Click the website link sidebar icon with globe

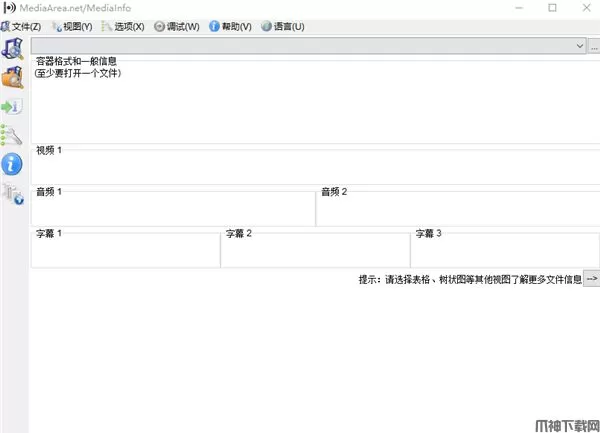tap(13, 194)
